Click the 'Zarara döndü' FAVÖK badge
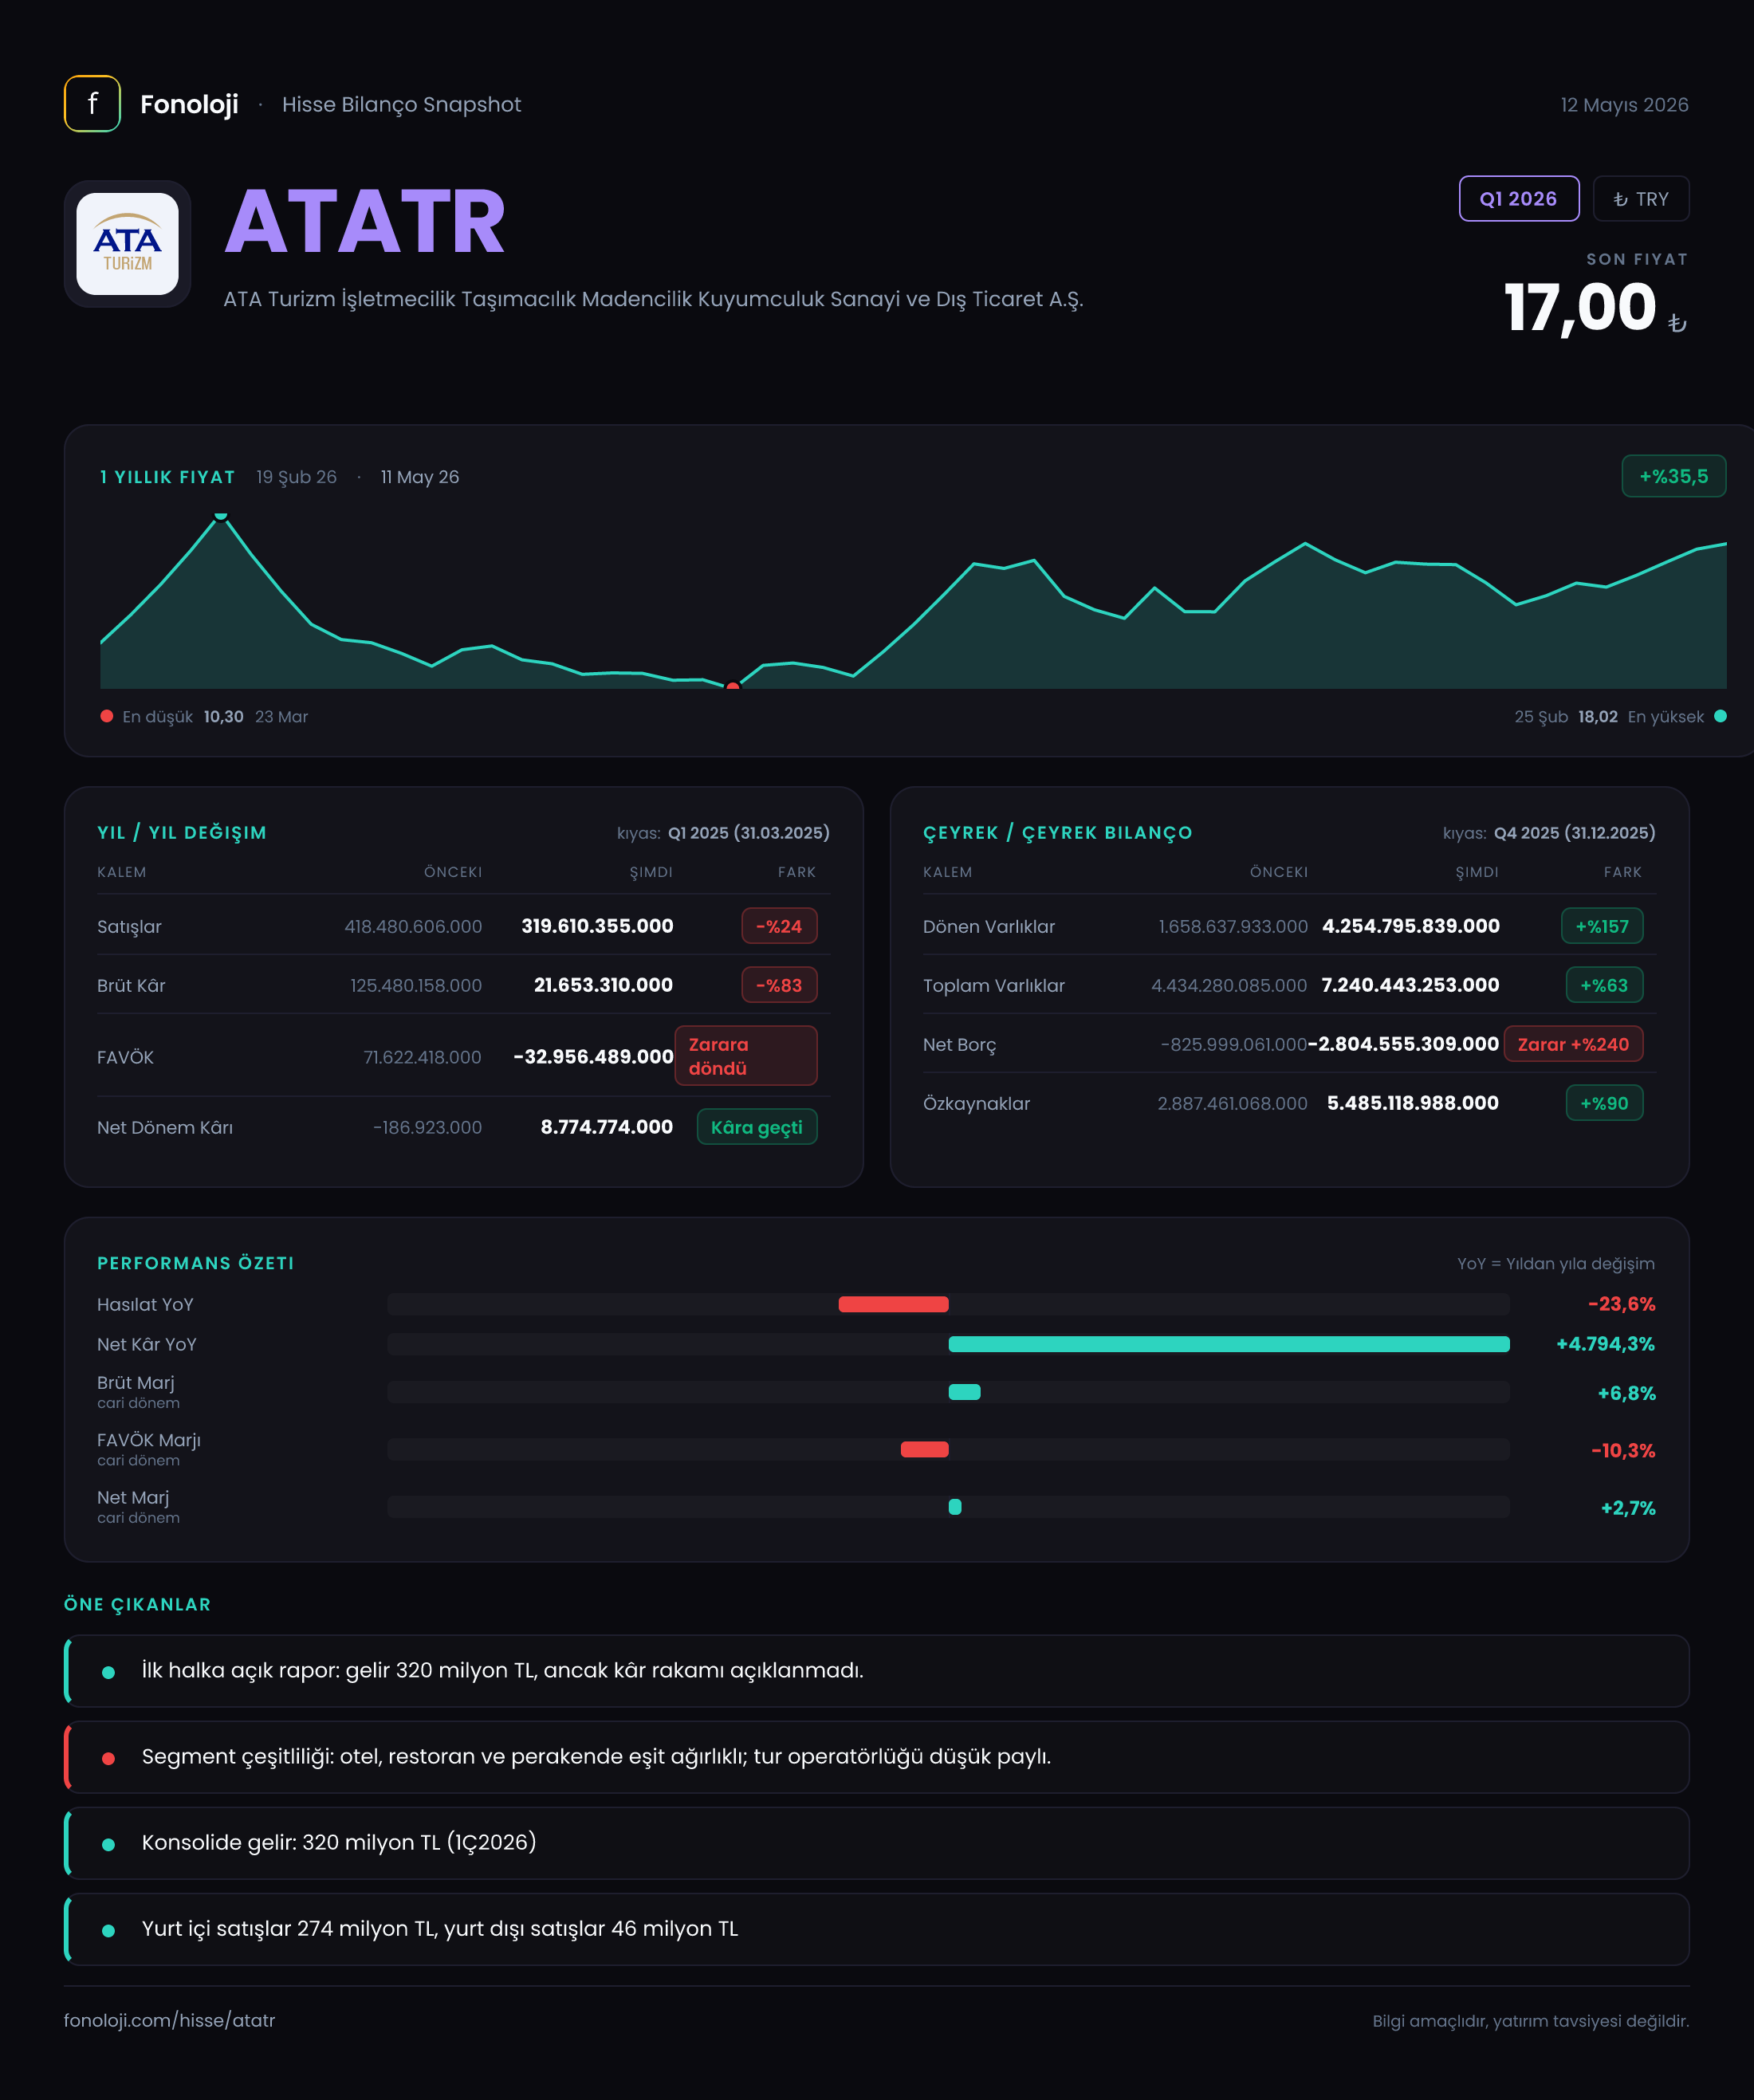Image resolution: width=1754 pixels, height=2100 pixels. pyautogui.click(x=746, y=1056)
